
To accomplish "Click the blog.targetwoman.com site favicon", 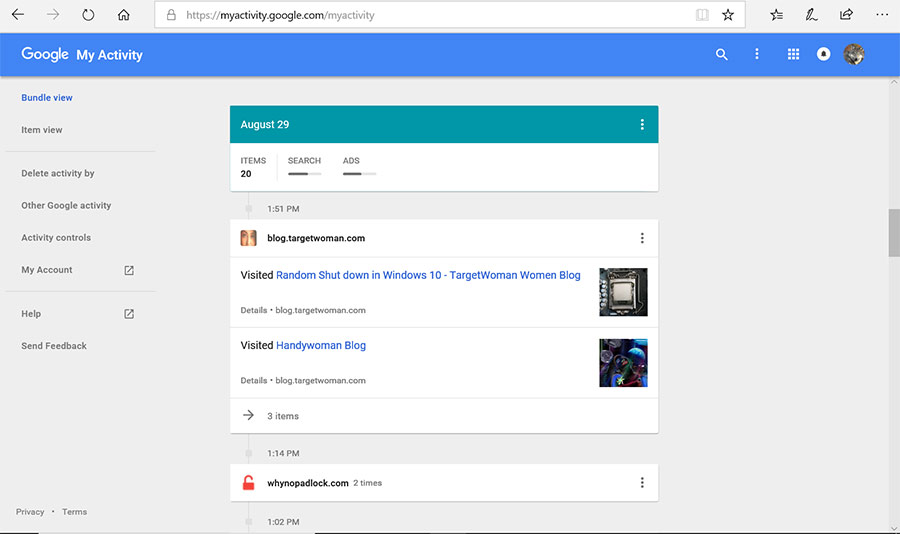I will [249, 238].
